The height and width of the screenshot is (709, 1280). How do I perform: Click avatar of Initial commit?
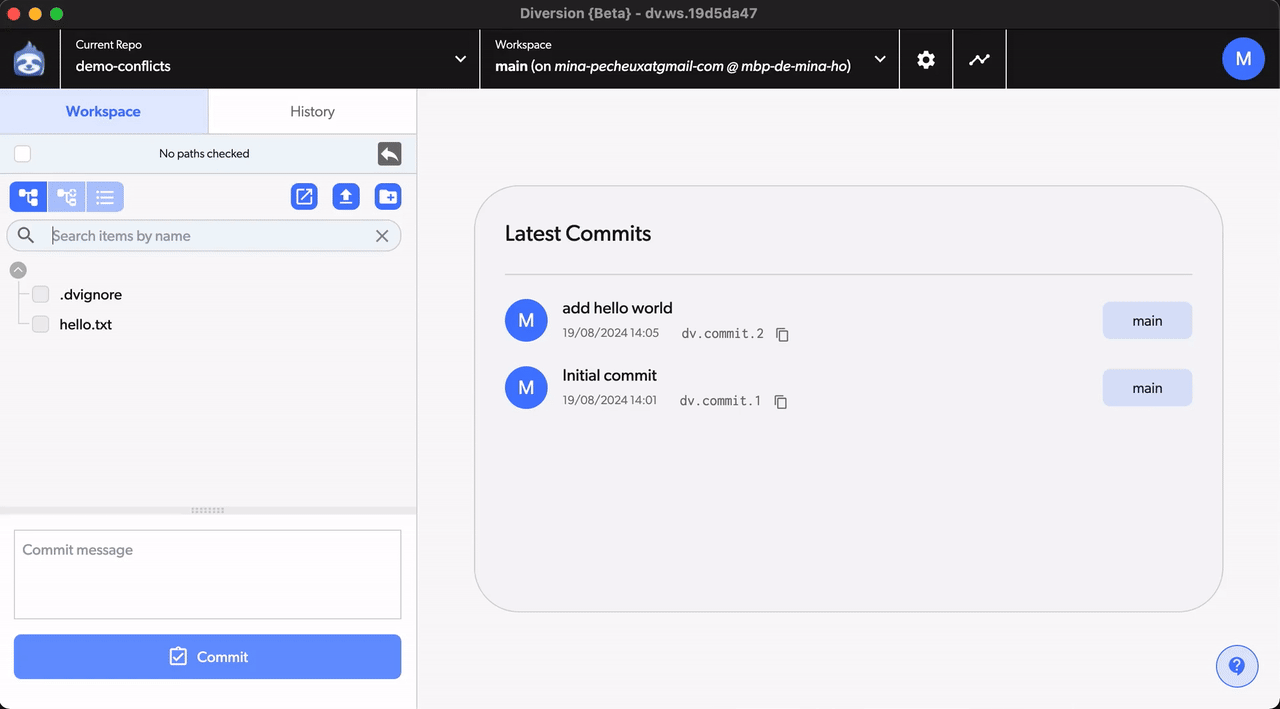coord(526,387)
